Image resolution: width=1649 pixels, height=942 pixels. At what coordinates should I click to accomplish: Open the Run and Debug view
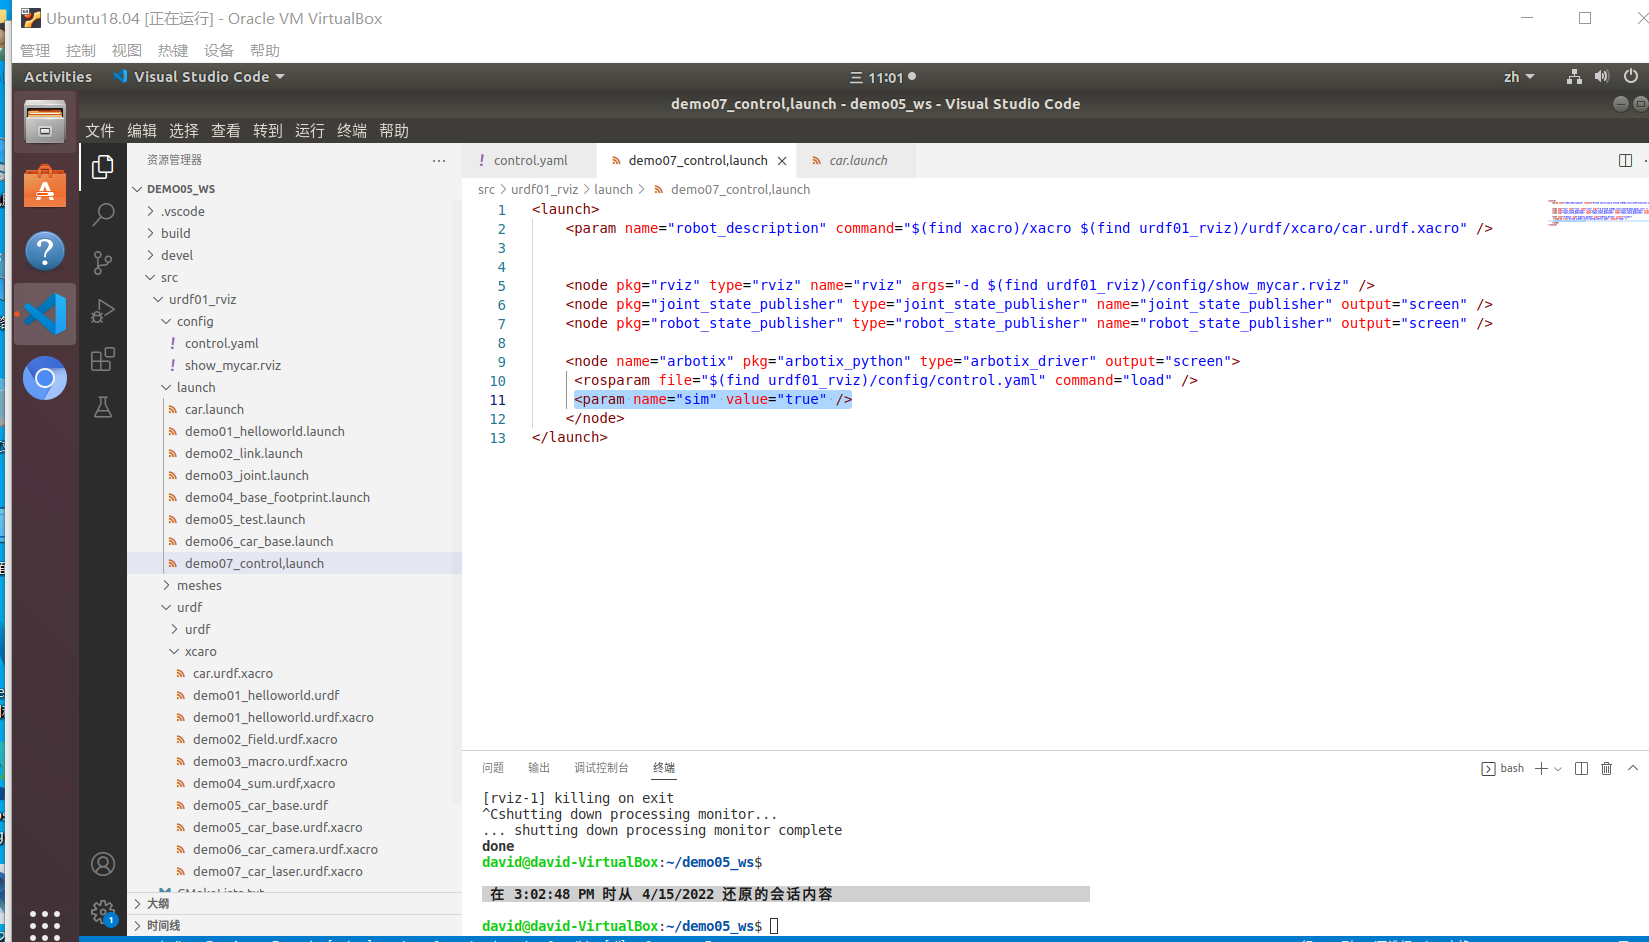[103, 311]
